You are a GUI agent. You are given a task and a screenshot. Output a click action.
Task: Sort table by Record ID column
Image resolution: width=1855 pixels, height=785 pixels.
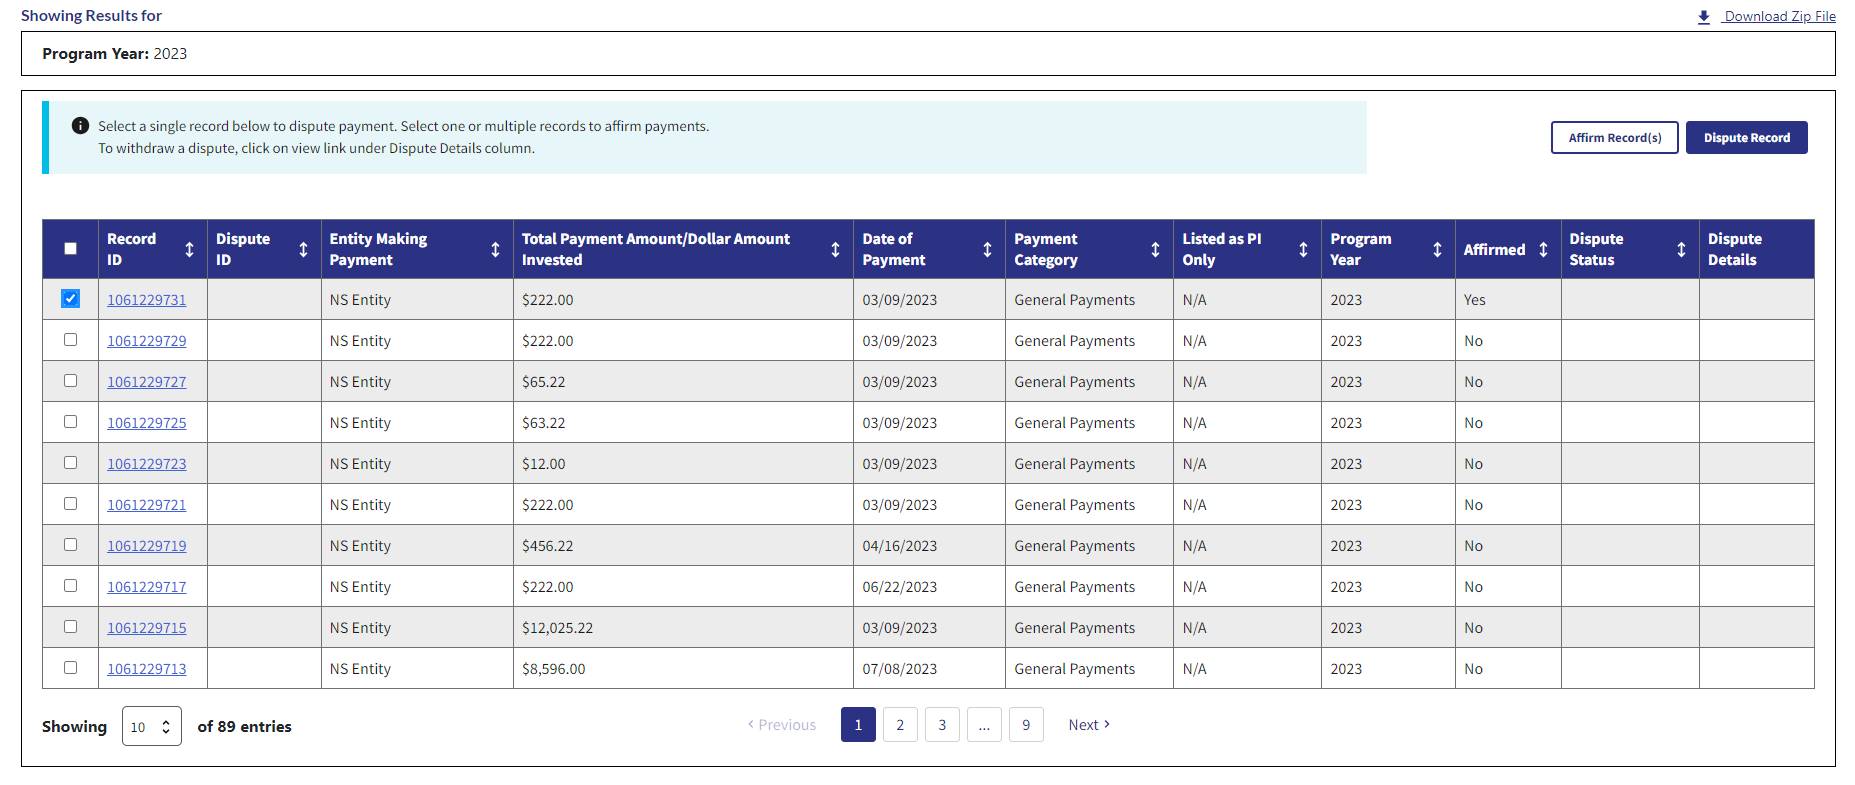point(189,249)
